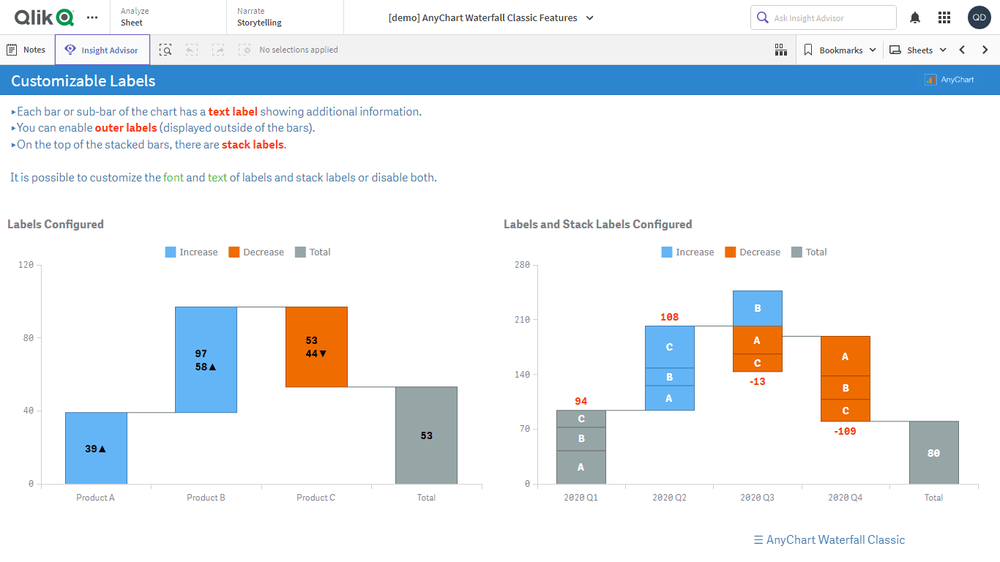Open the QD user profile avatar
The height and width of the screenshot is (562, 1000).
(x=979, y=17)
